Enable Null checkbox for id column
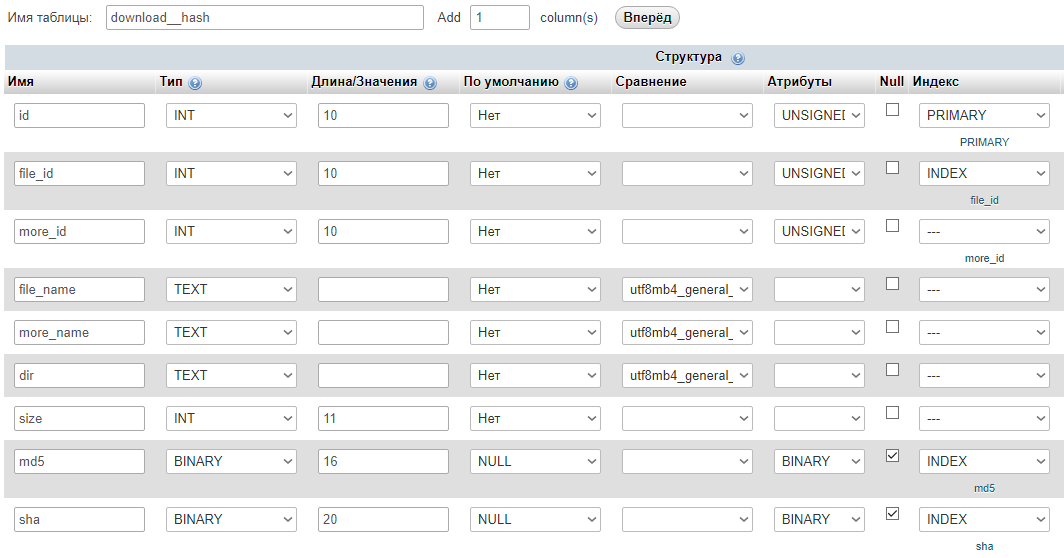Viewport: 1064px width, 558px height. (893, 110)
